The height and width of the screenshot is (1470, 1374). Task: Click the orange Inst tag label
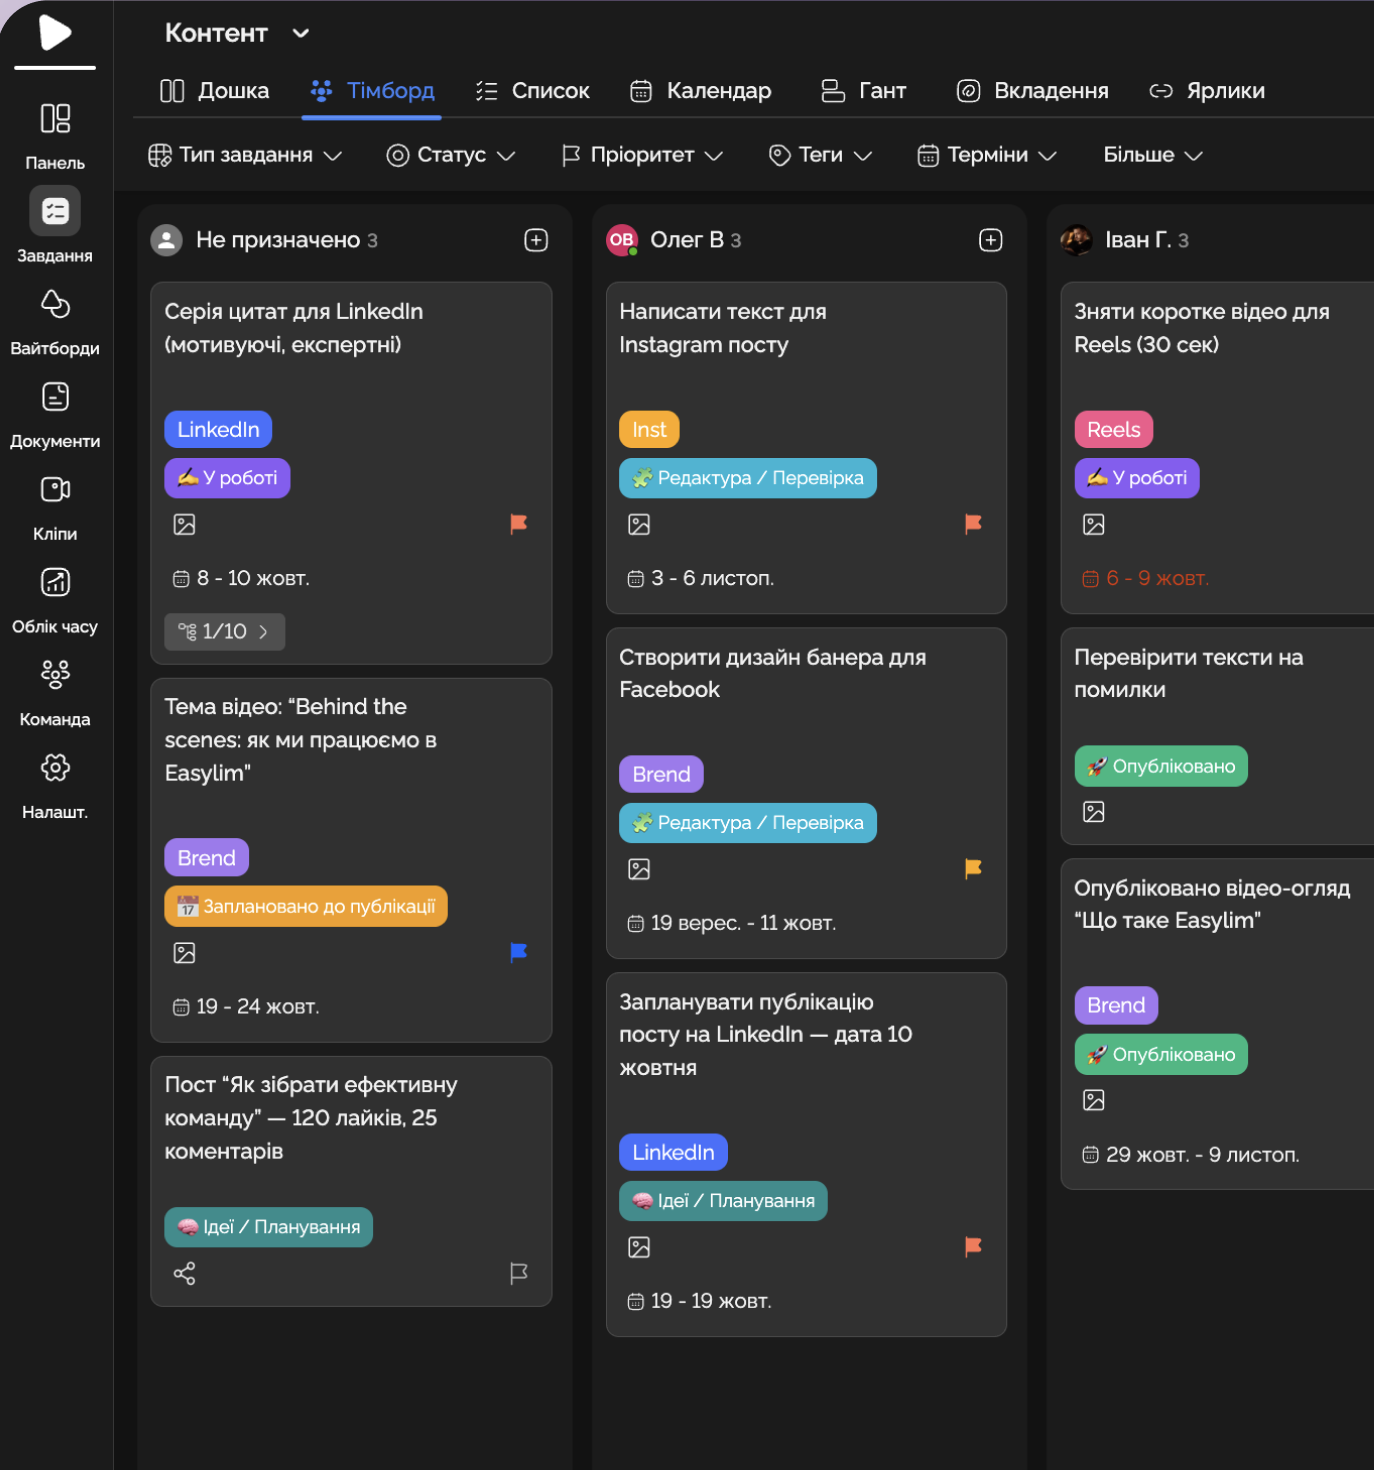649,430
